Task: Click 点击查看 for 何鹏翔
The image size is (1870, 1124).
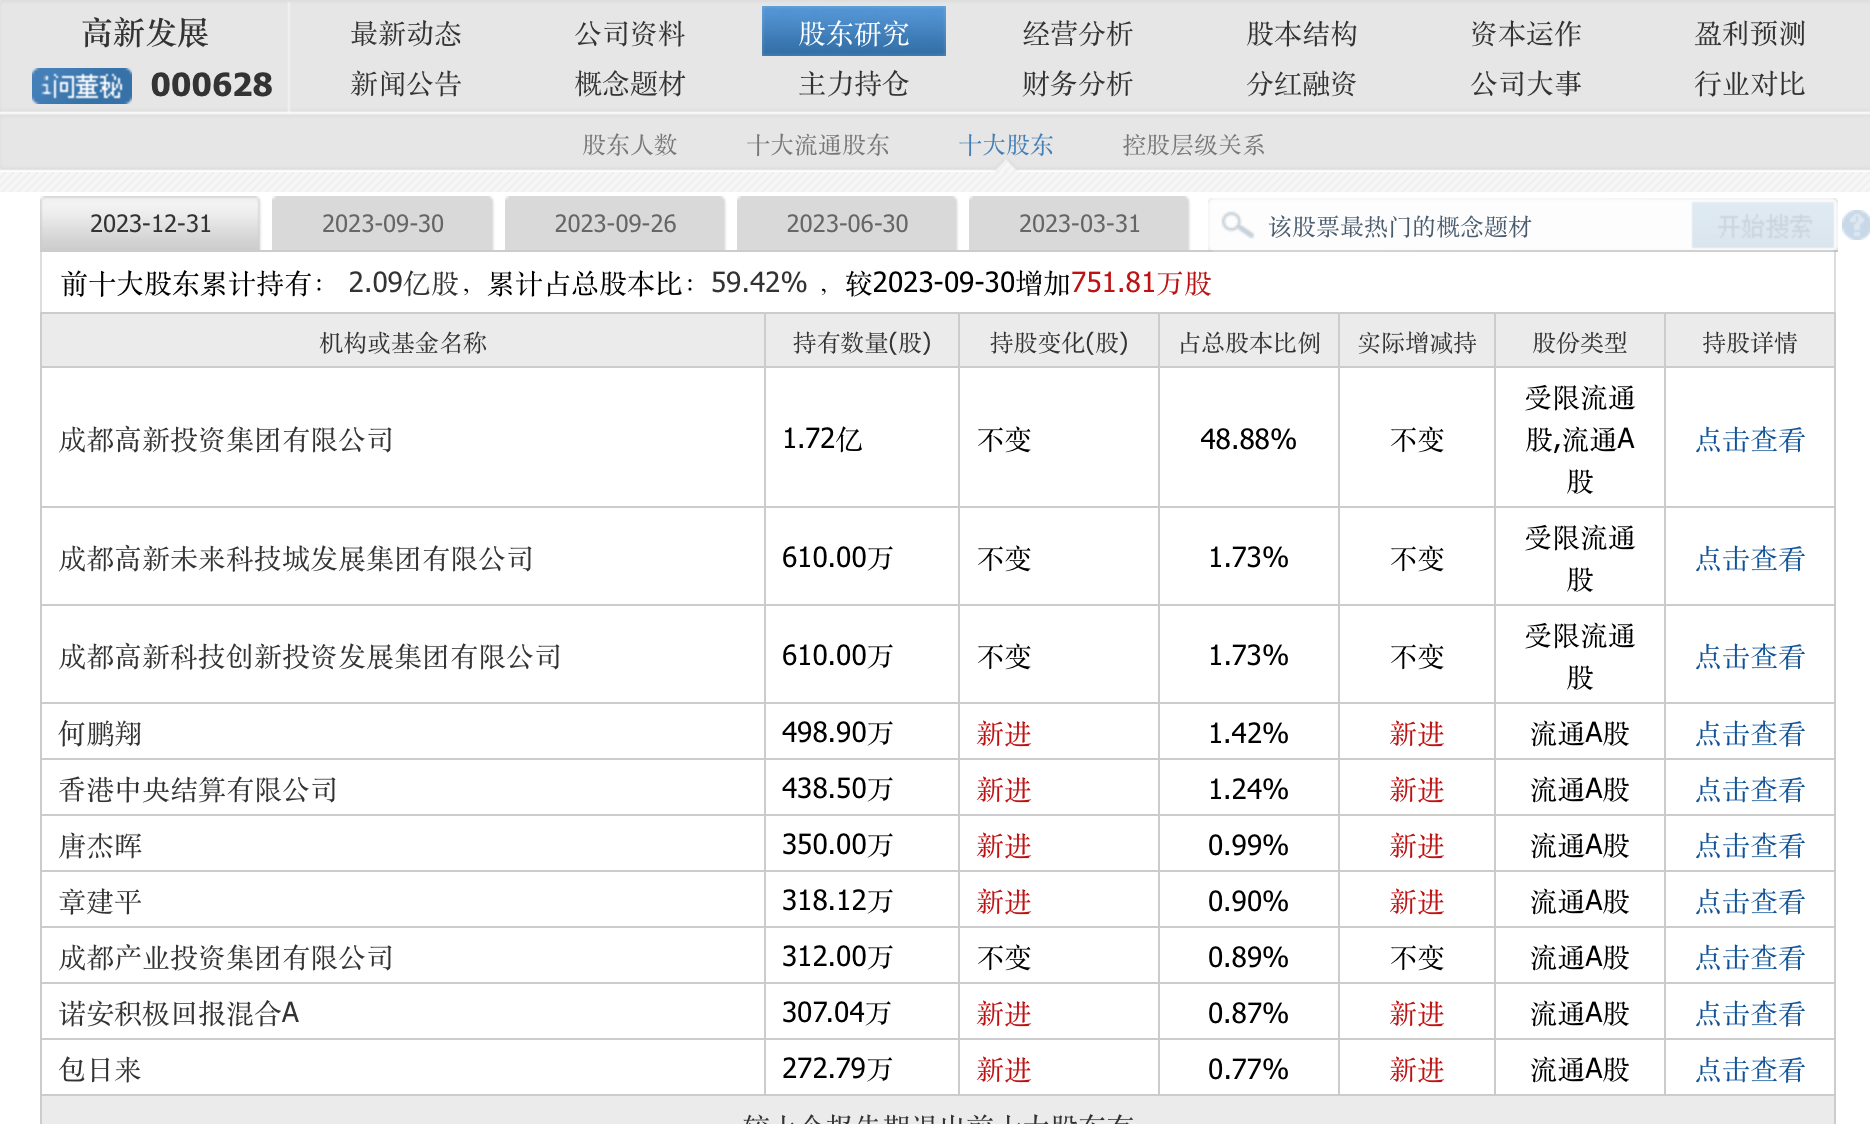Action: [1749, 734]
